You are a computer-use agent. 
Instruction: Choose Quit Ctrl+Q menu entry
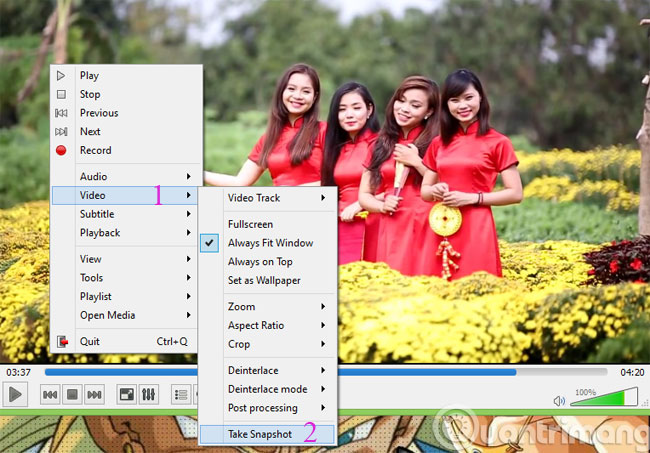click(x=124, y=342)
